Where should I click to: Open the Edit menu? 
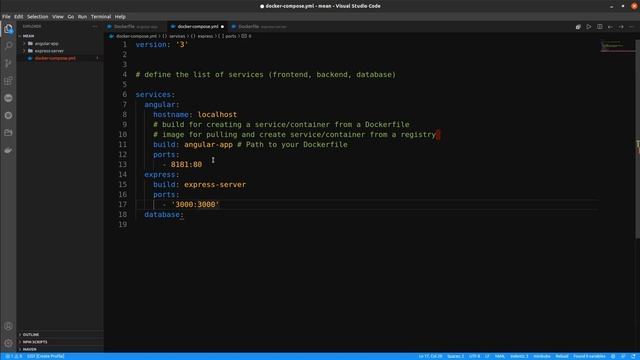pos(18,17)
